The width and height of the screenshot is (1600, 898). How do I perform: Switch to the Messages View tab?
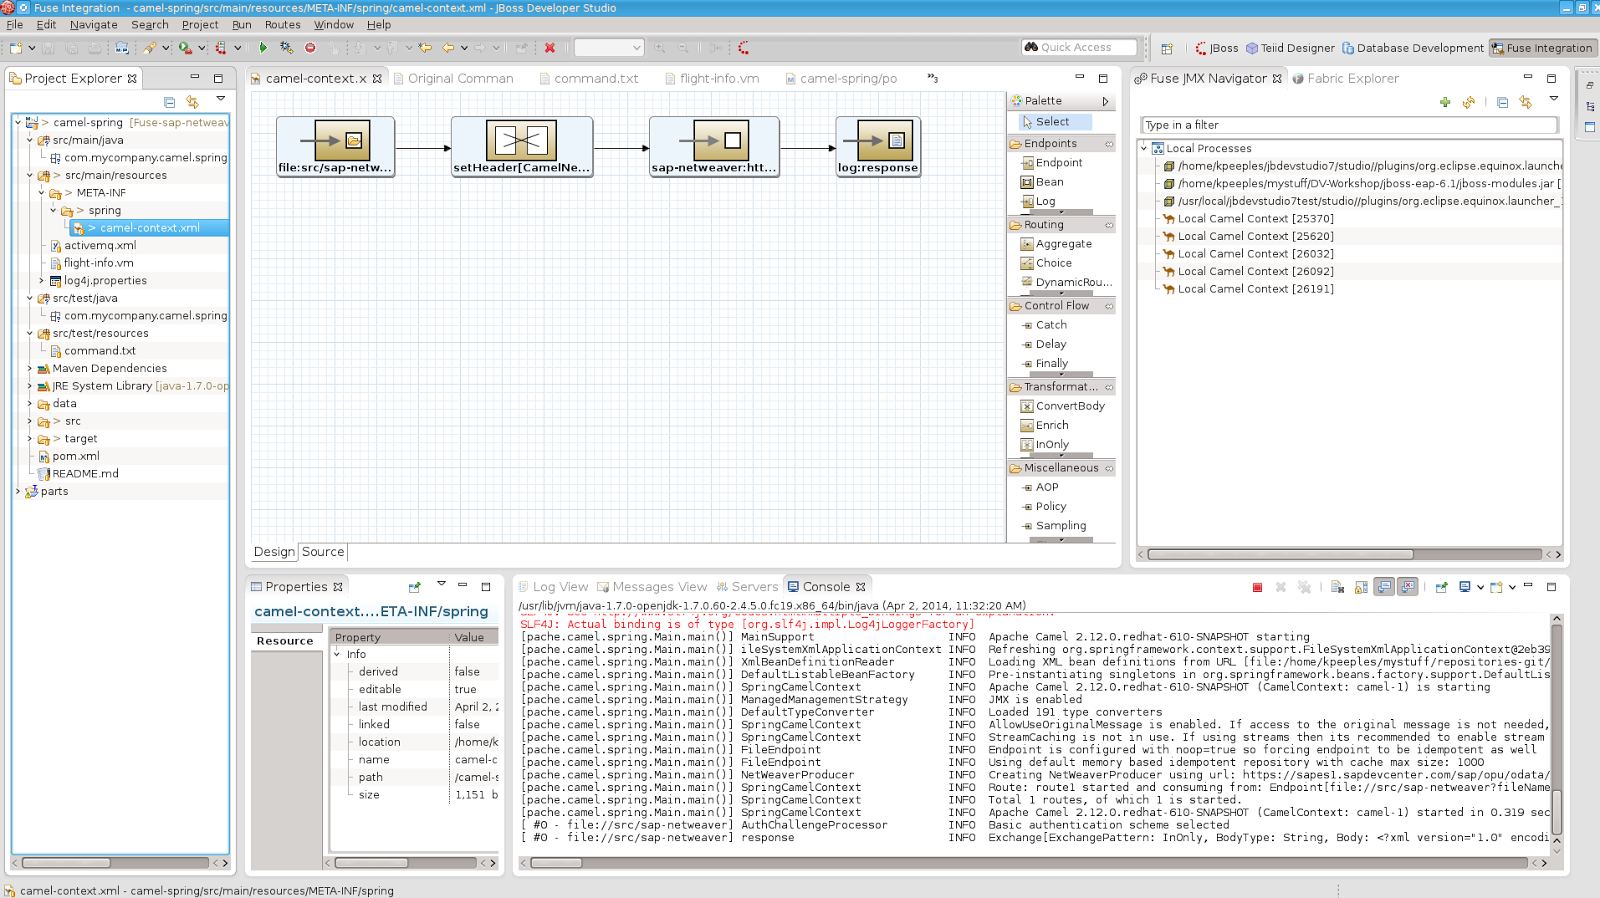coord(652,587)
